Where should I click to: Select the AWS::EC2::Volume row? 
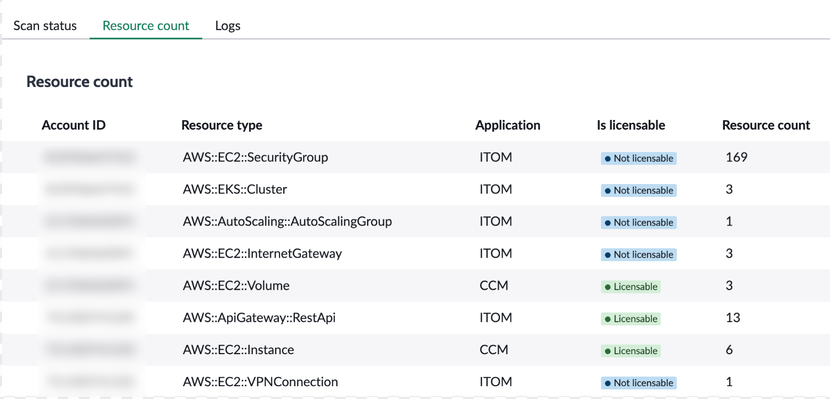415,286
